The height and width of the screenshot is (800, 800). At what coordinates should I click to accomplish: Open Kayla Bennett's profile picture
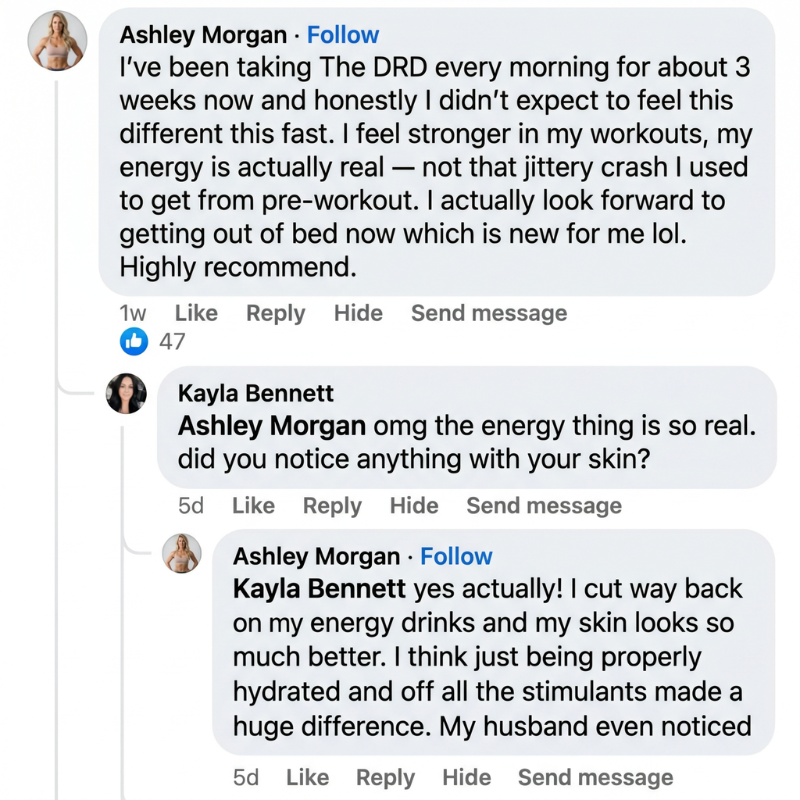[126, 393]
